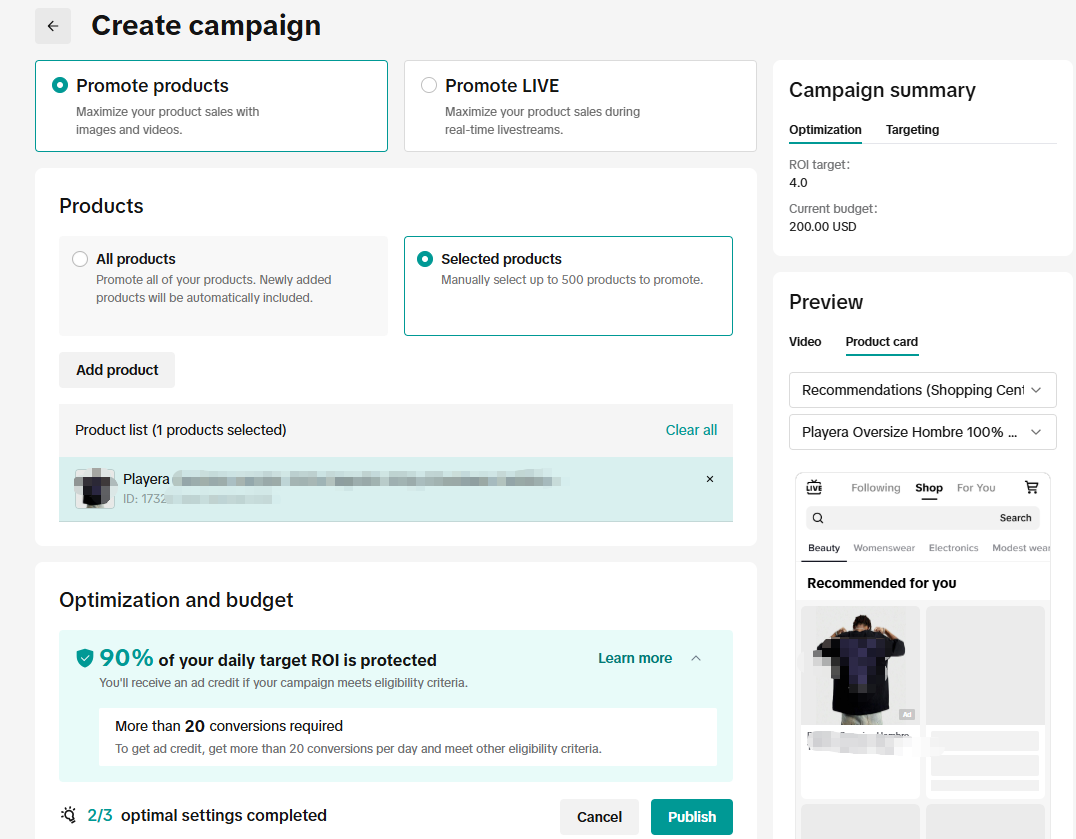Open the Playera Oversize Hombre dropdown
Image resolution: width=1076 pixels, height=839 pixels.
tap(922, 432)
